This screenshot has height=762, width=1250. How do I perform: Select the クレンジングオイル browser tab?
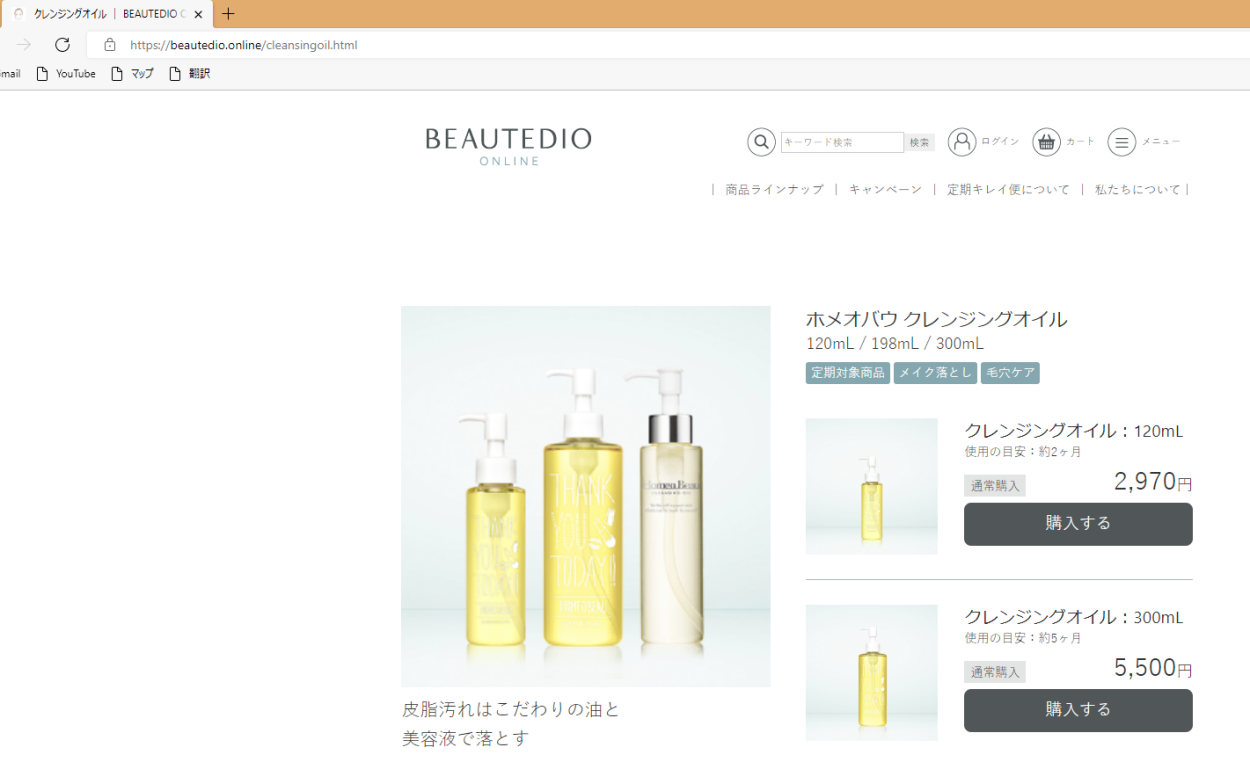(x=105, y=14)
